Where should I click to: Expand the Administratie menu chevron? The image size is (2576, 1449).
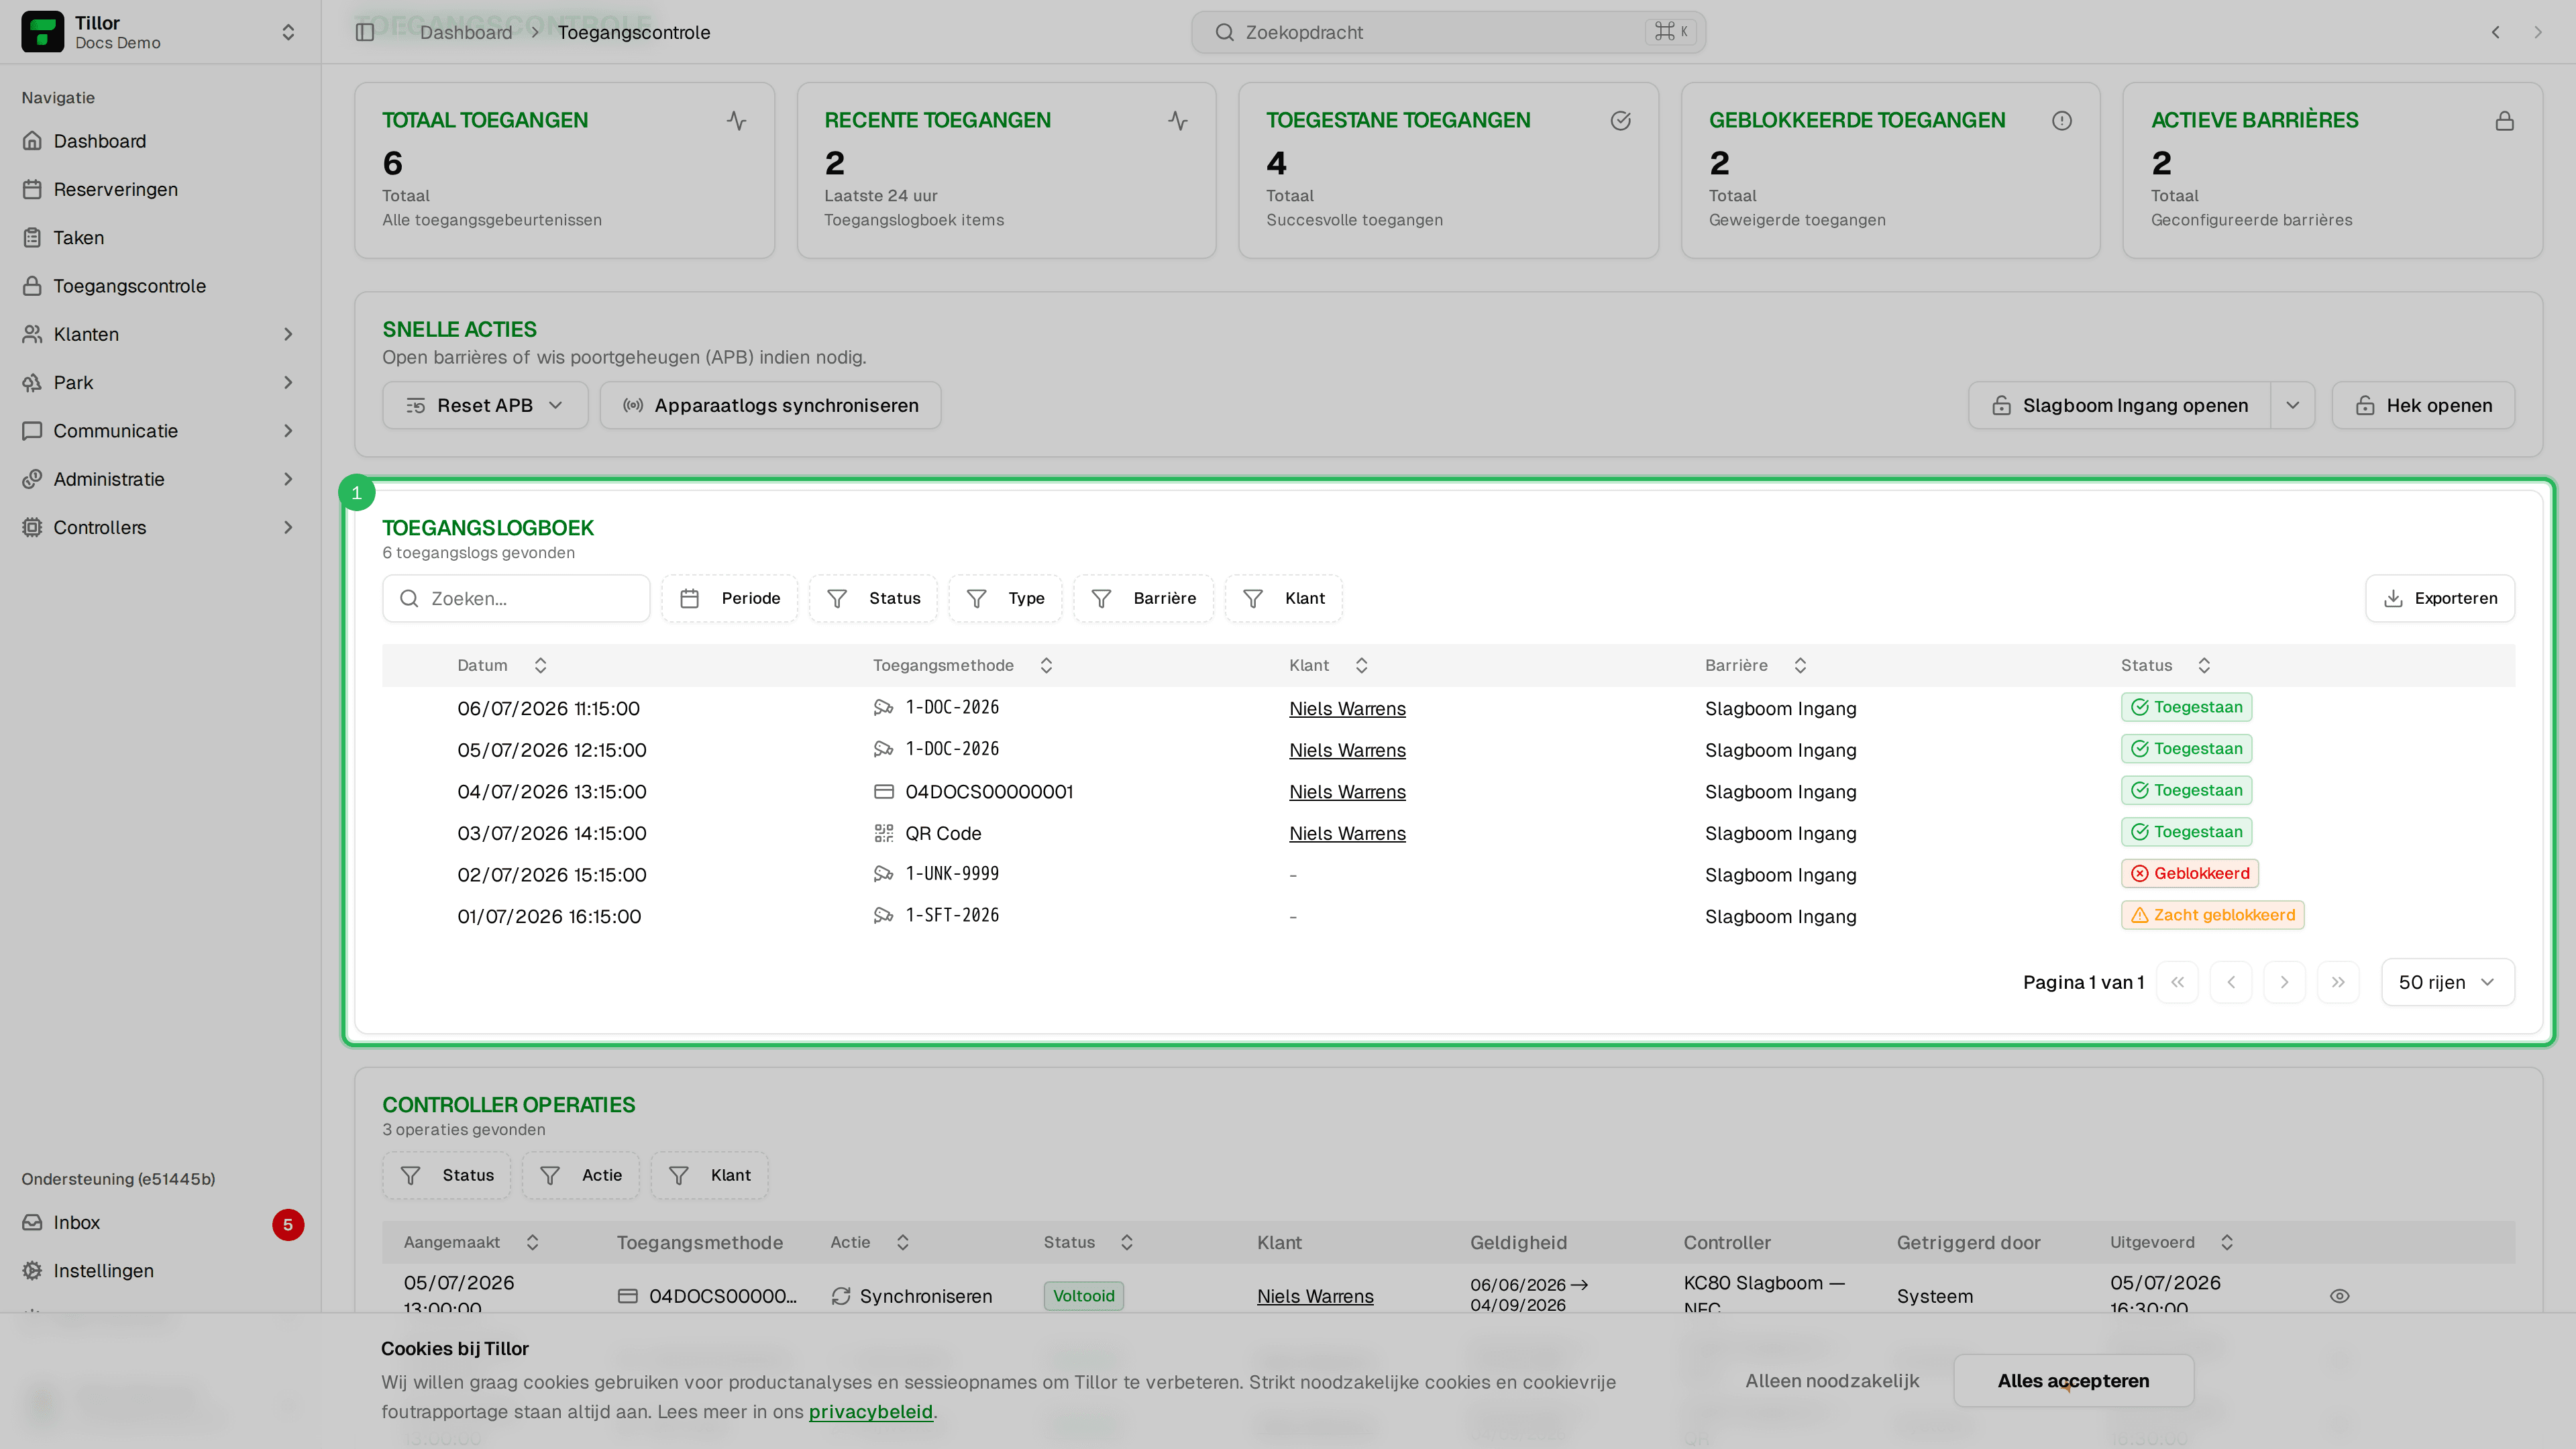(288, 479)
